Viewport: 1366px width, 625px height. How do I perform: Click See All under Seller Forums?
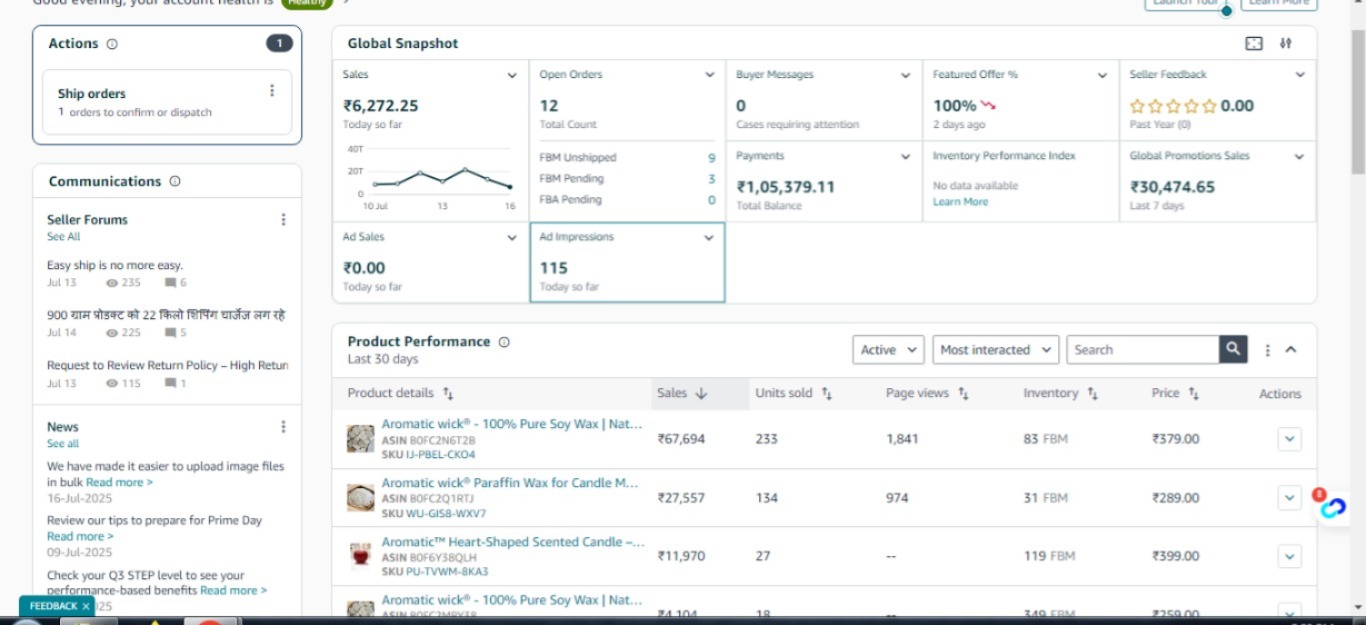63,237
